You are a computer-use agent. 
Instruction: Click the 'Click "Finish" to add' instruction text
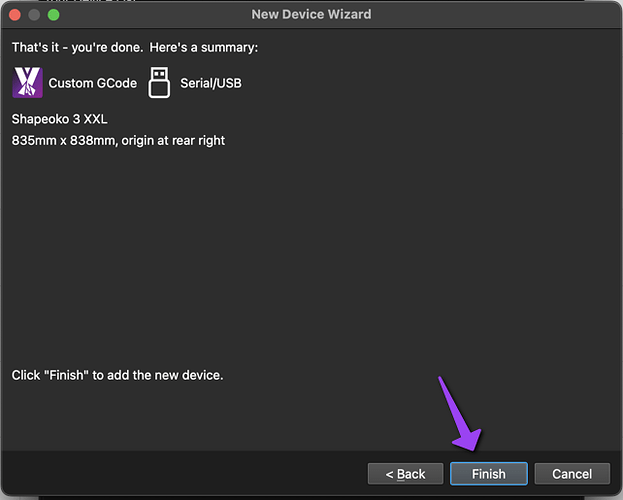point(117,375)
